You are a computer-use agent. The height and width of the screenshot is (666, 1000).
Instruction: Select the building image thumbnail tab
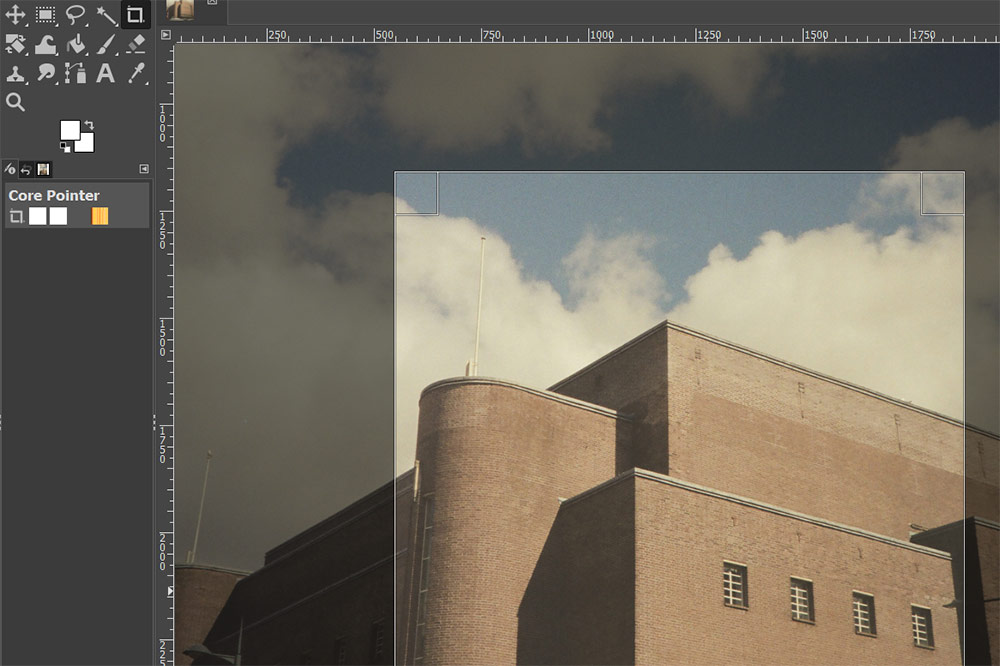(180, 10)
